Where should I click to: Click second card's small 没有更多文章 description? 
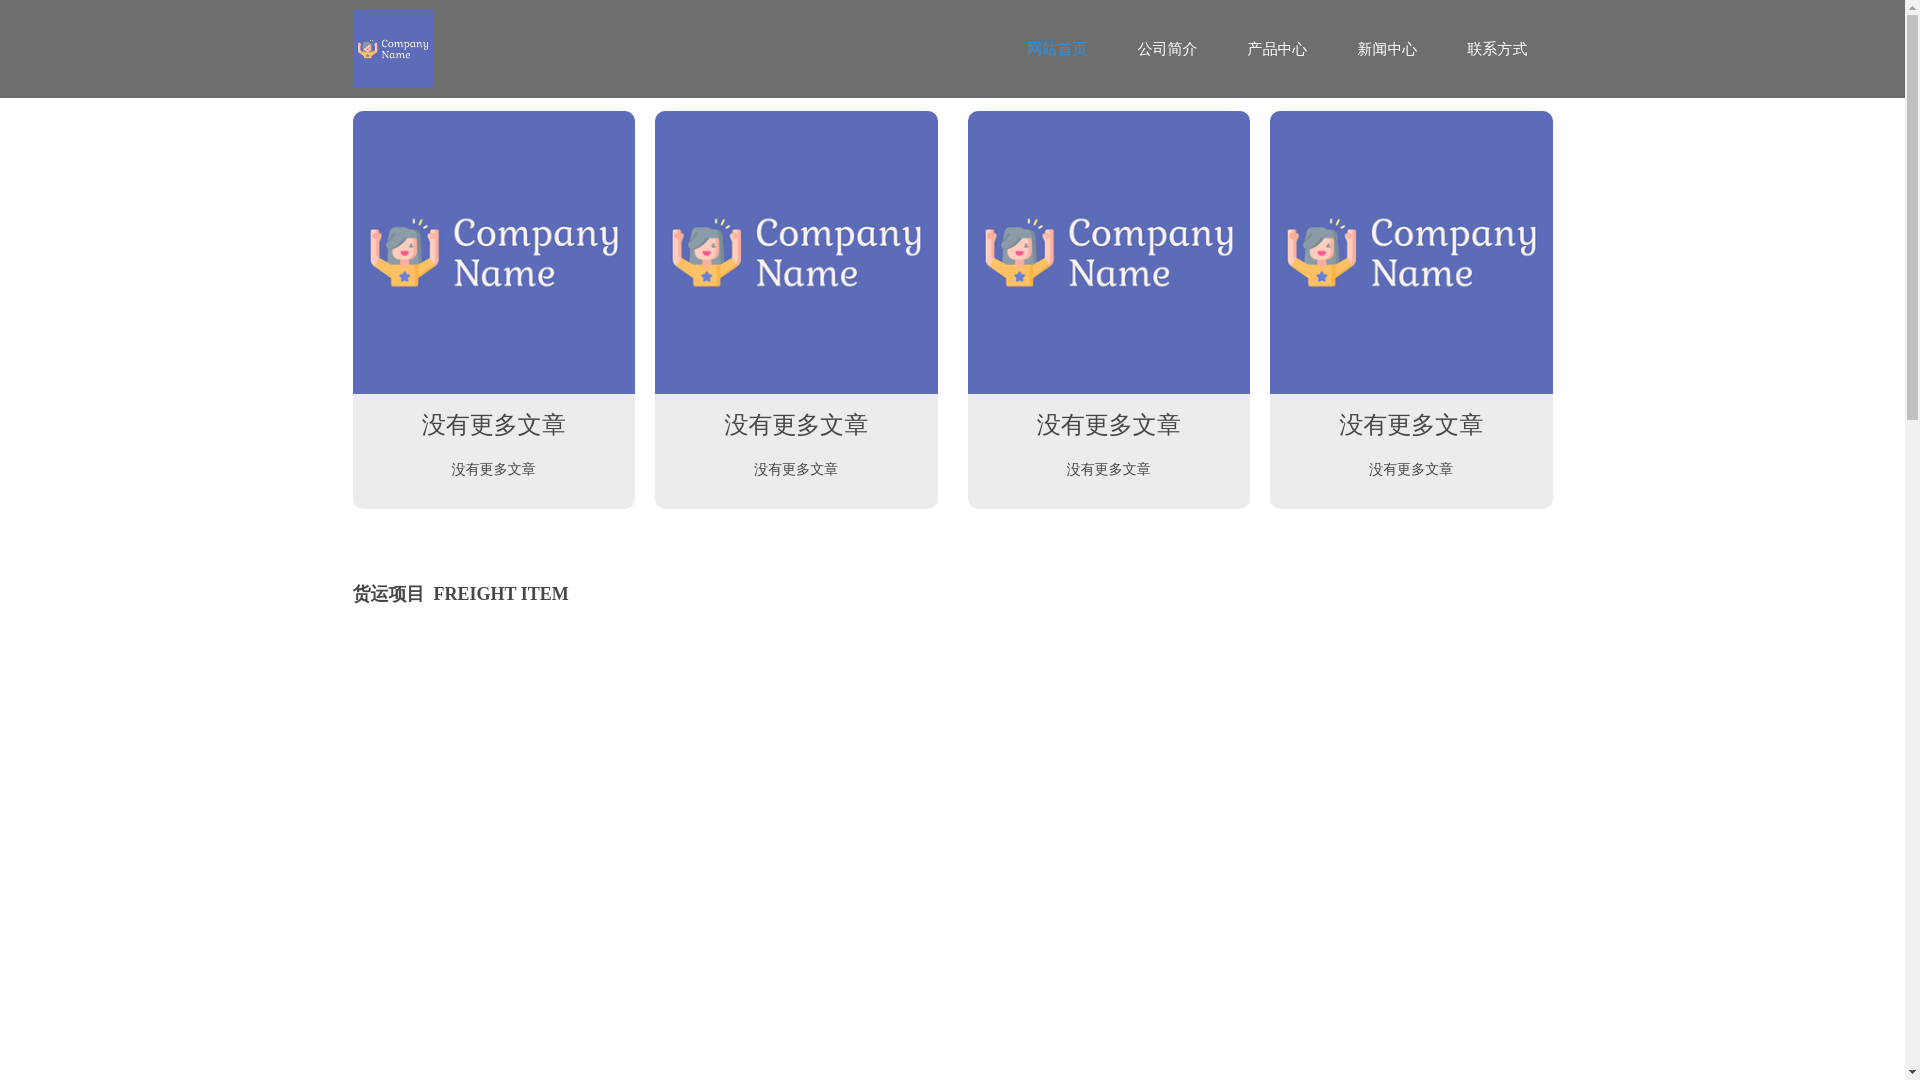pyautogui.click(x=796, y=469)
